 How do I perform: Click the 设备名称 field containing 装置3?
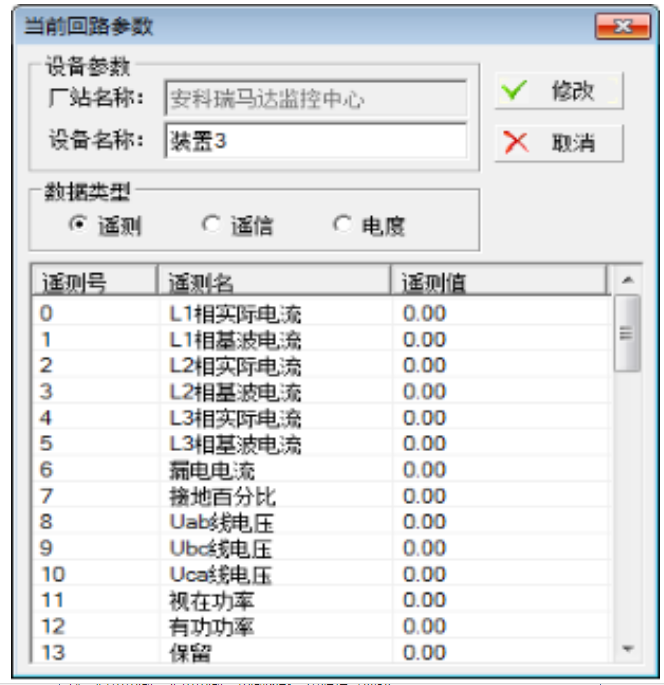click(x=316, y=141)
